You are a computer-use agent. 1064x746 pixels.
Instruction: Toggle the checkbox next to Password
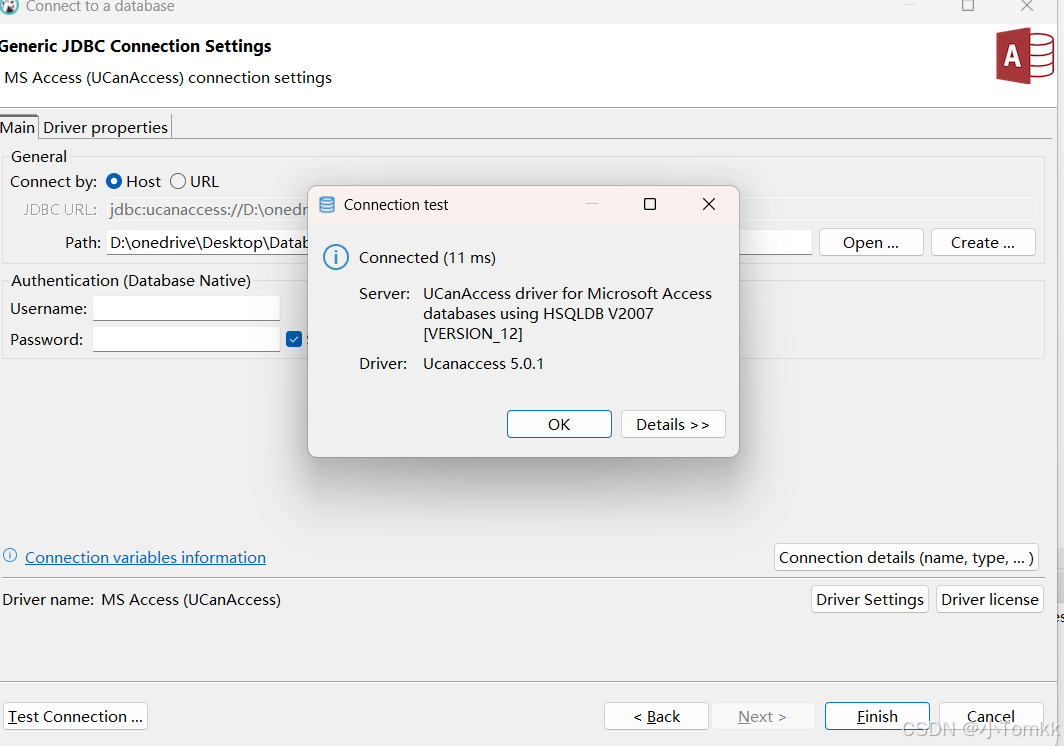click(294, 339)
